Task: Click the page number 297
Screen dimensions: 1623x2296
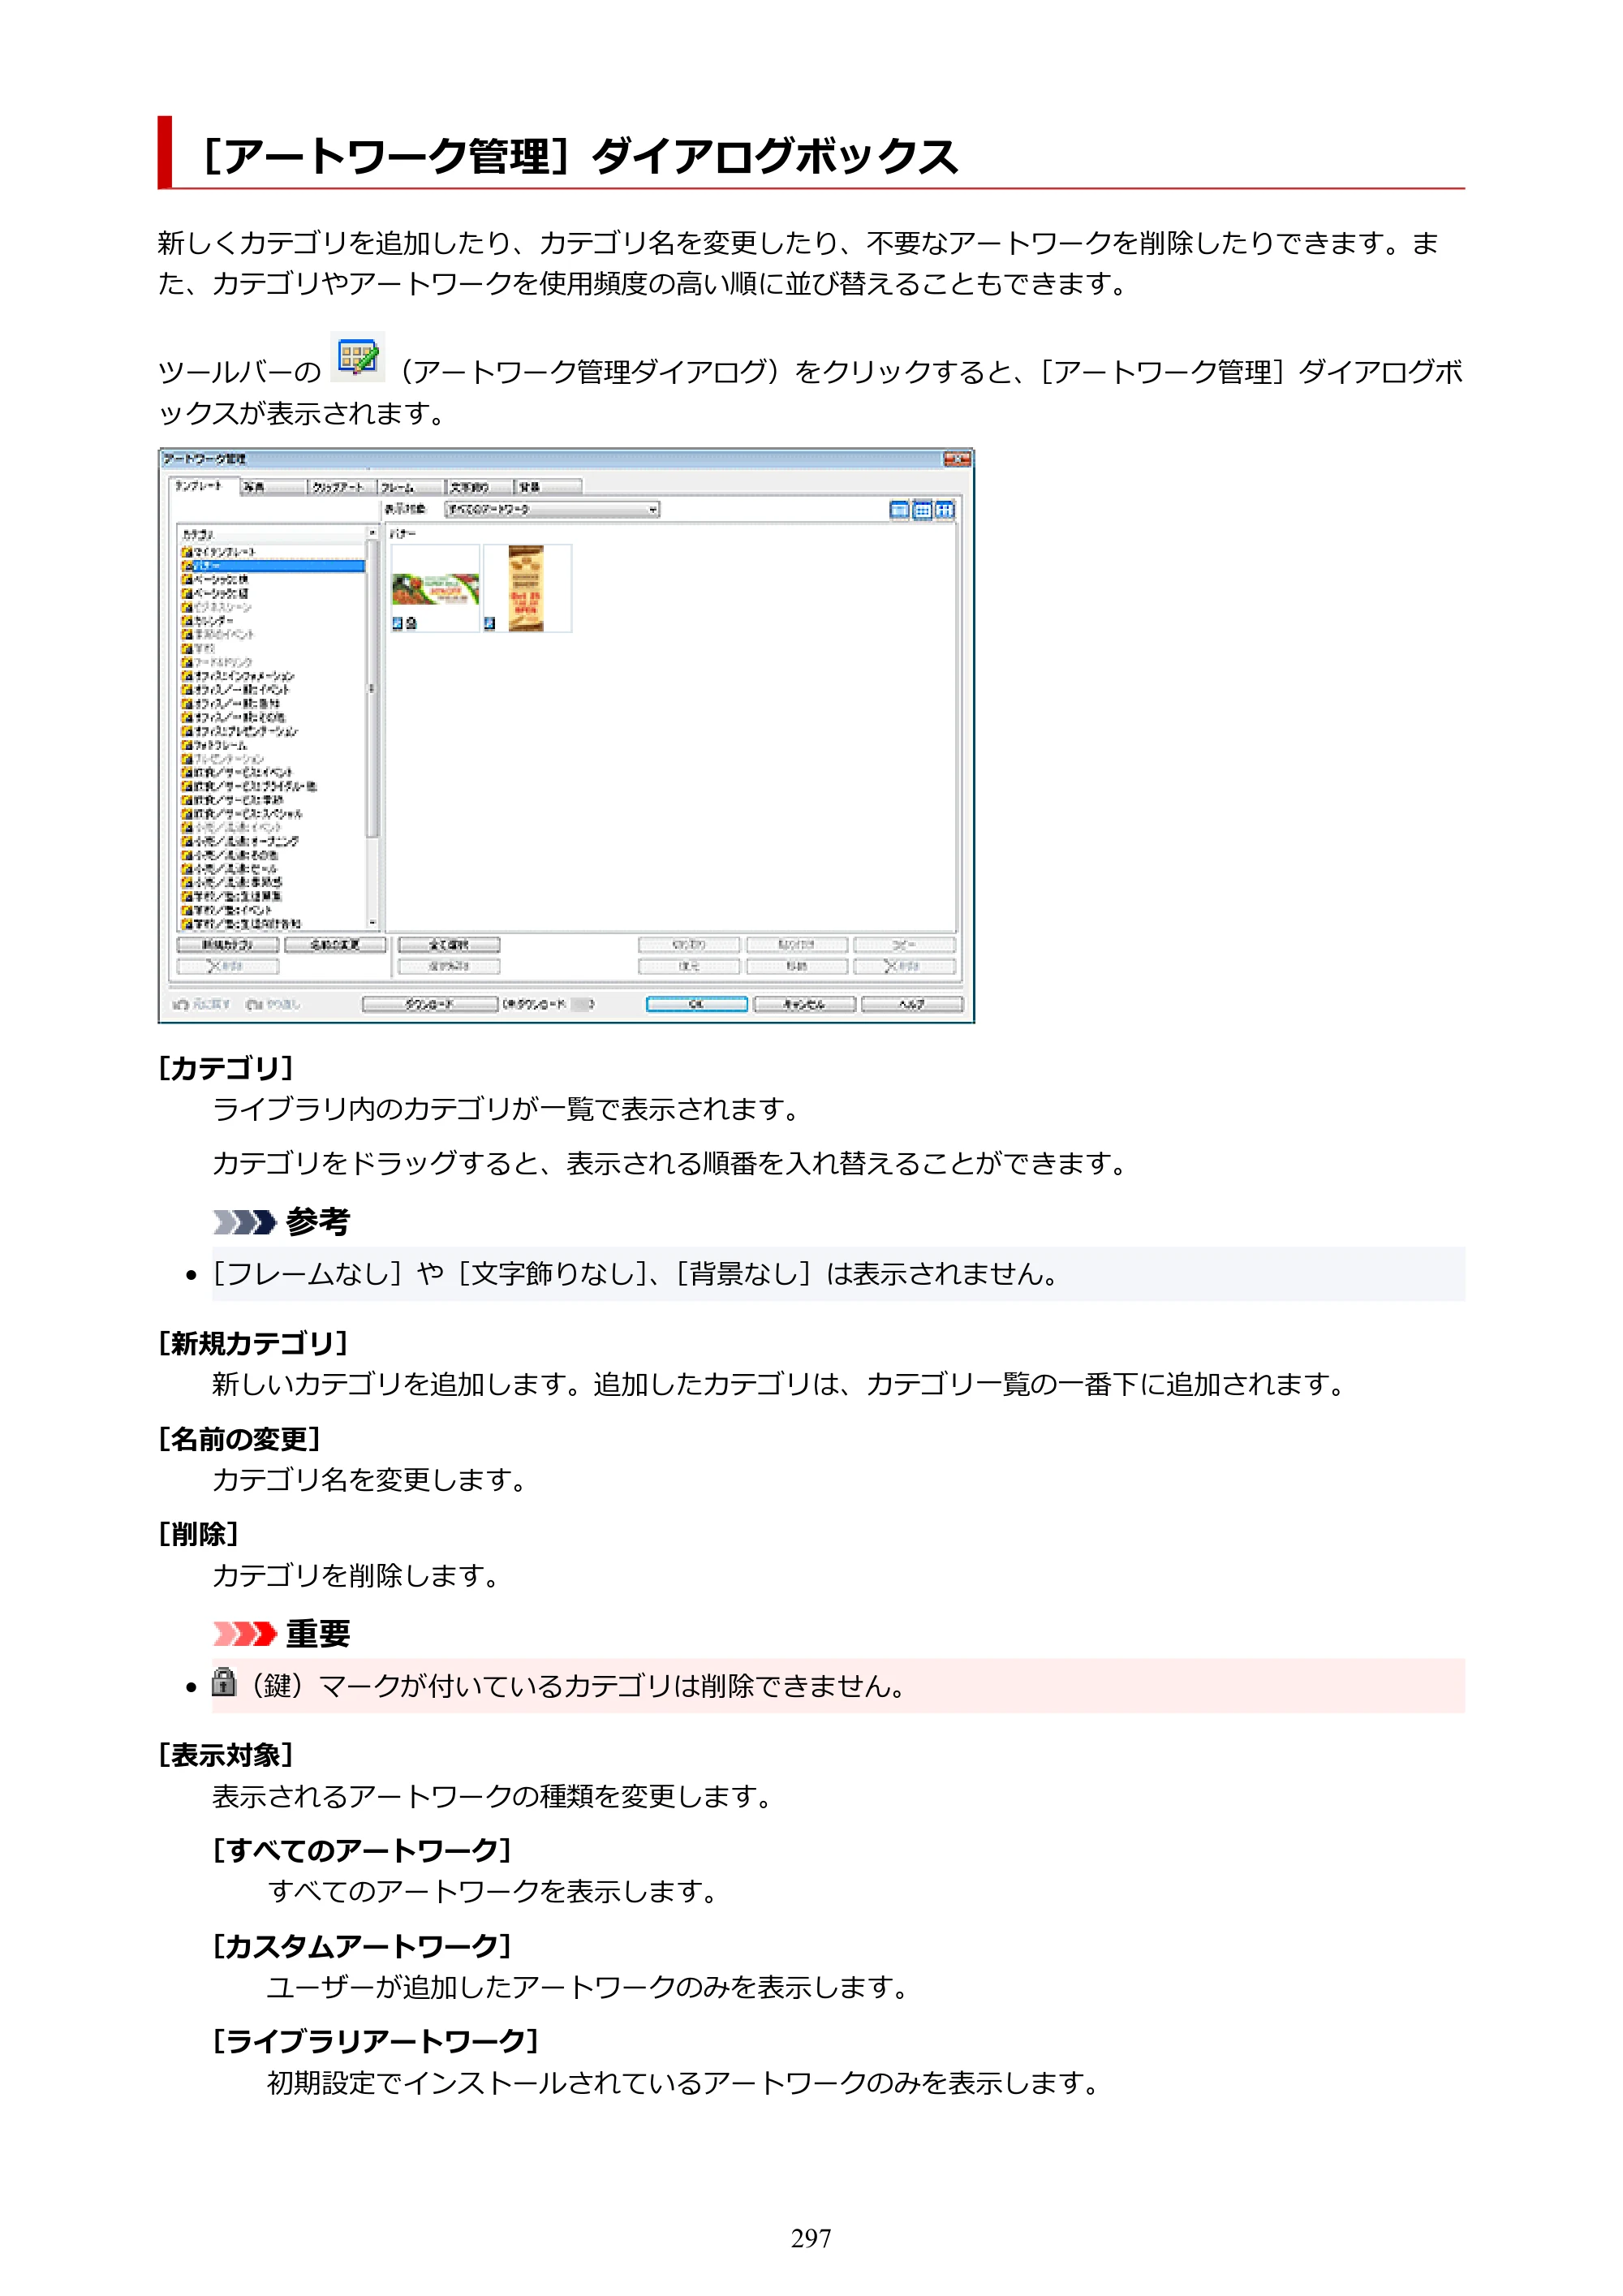Action: coord(811,2238)
